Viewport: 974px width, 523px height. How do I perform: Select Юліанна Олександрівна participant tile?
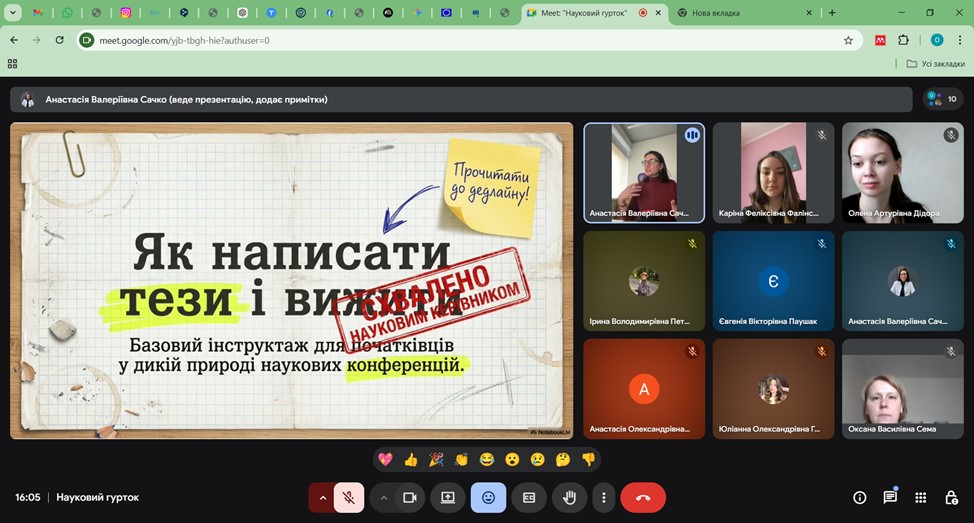click(773, 389)
